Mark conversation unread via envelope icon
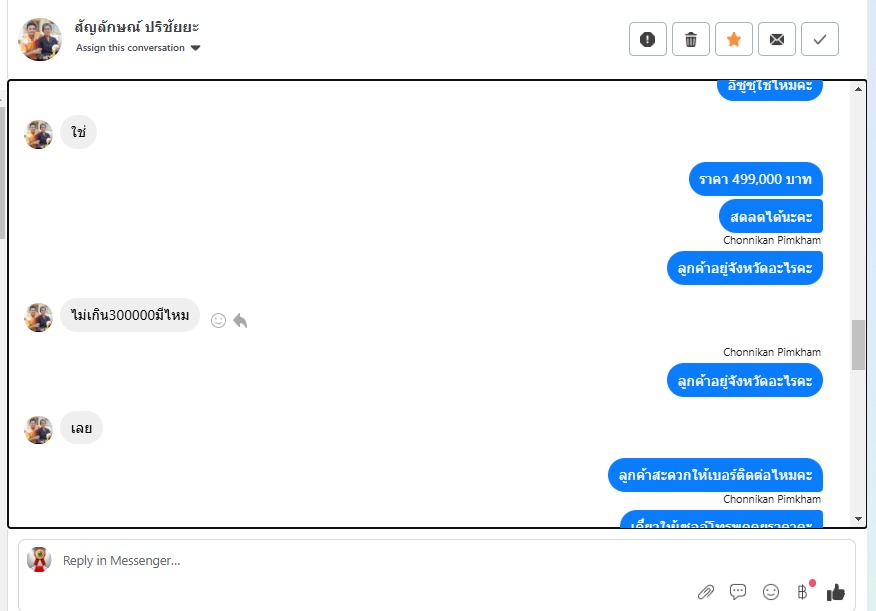Image resolution: width=876 pixels, height=611 pixels. click(x=777, y=39)
